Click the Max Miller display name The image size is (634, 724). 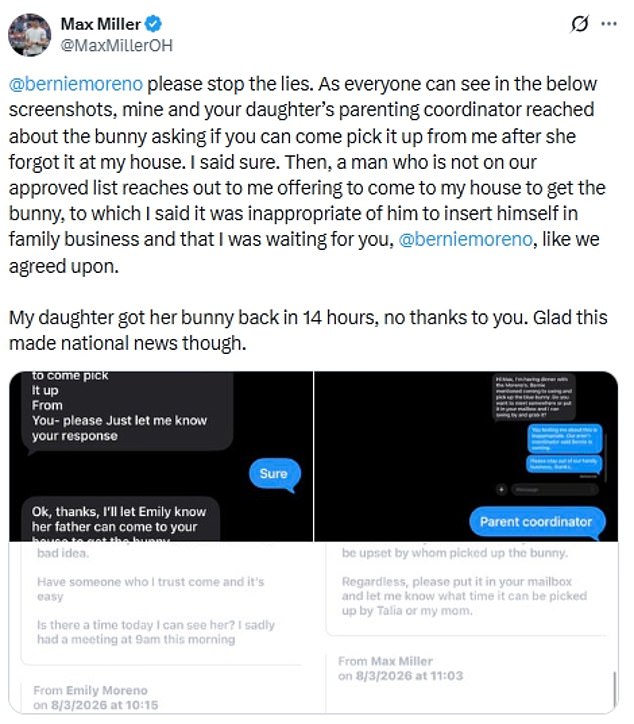point(101,24)
